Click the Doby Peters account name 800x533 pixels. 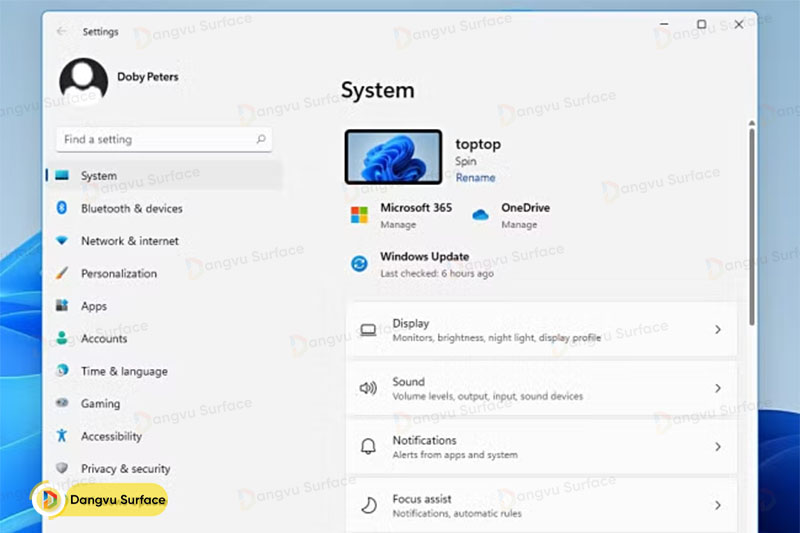coord(148,77)
